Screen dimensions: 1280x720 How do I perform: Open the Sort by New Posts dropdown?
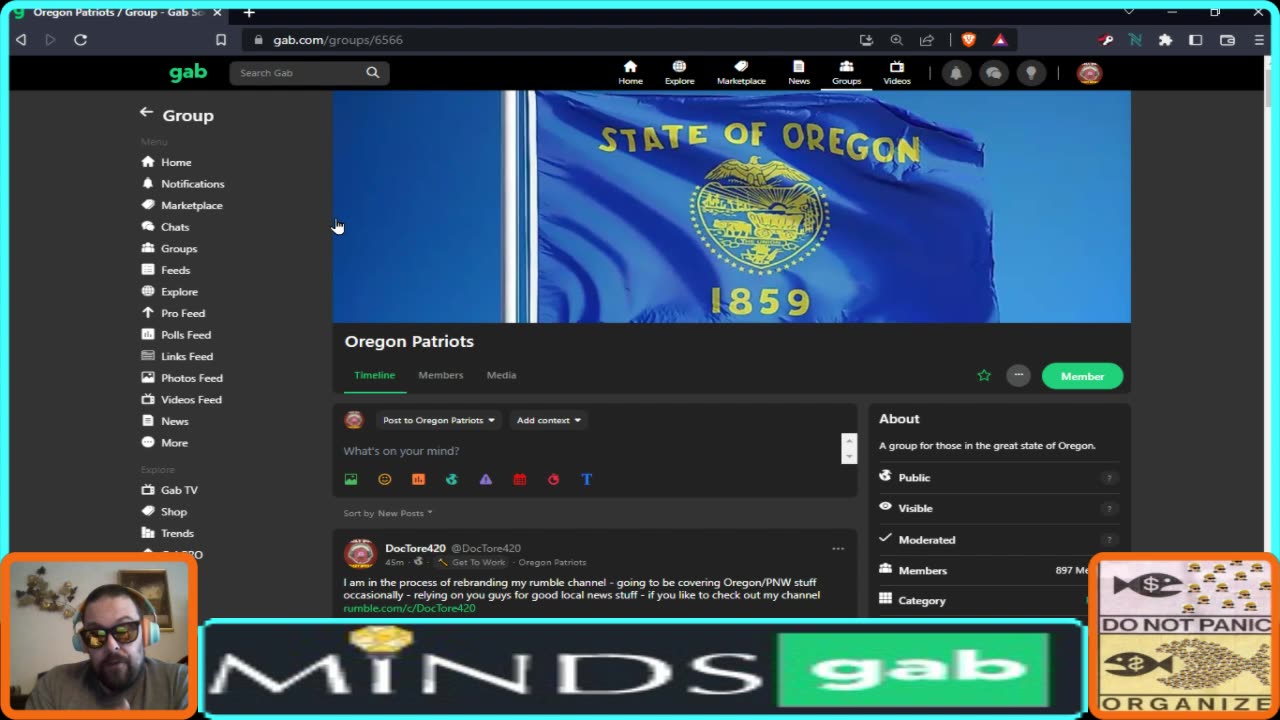pos(388,513)
